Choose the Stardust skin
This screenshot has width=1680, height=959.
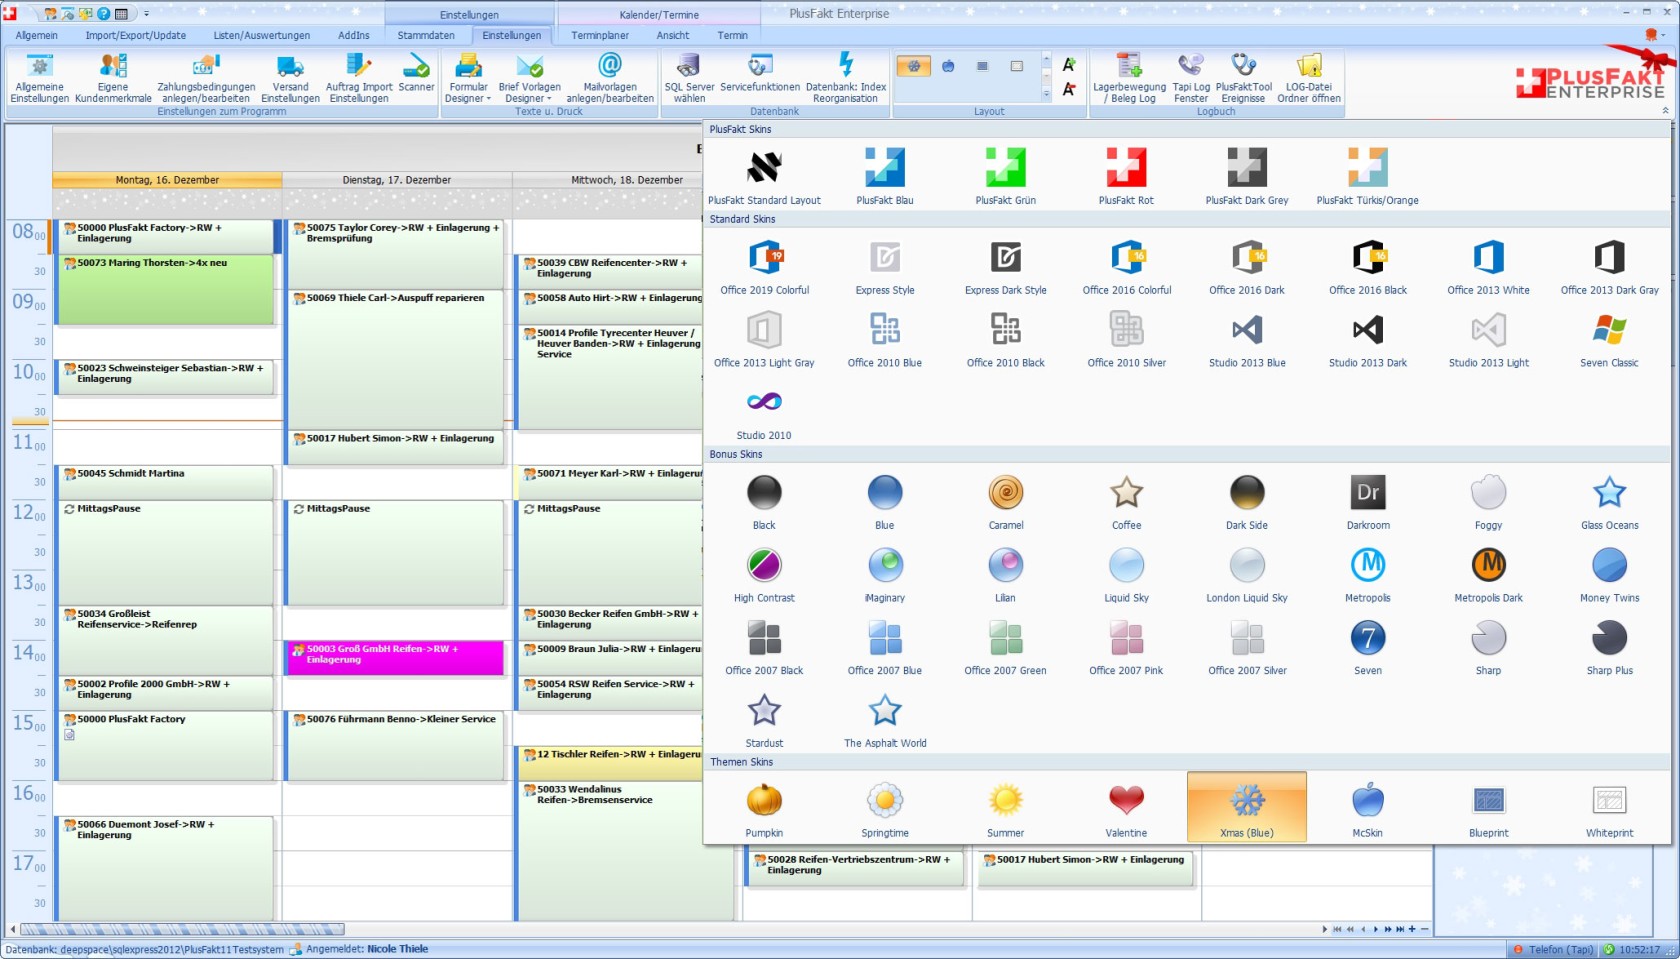click(x=764, y=720)
